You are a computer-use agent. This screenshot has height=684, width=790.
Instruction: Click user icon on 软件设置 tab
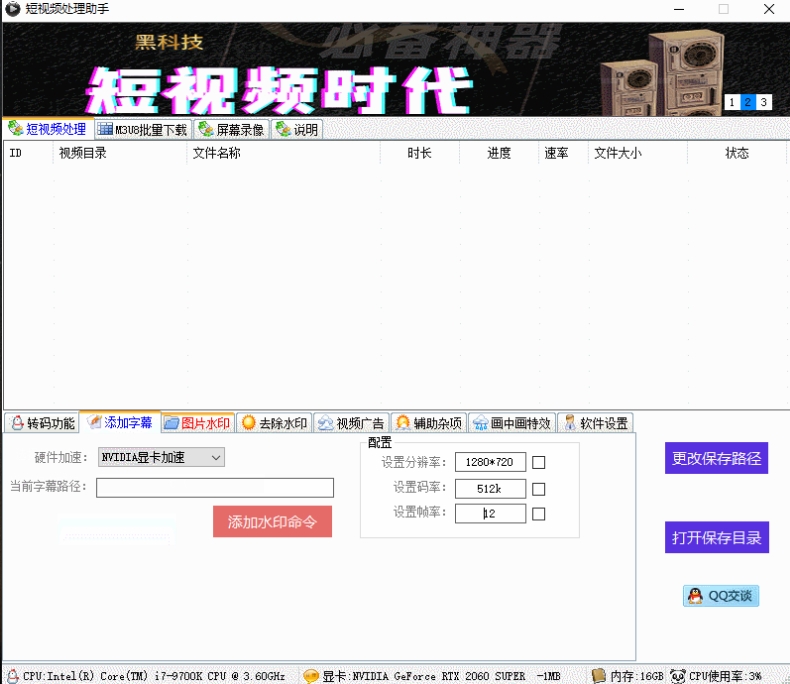click(x=570, y=423)
